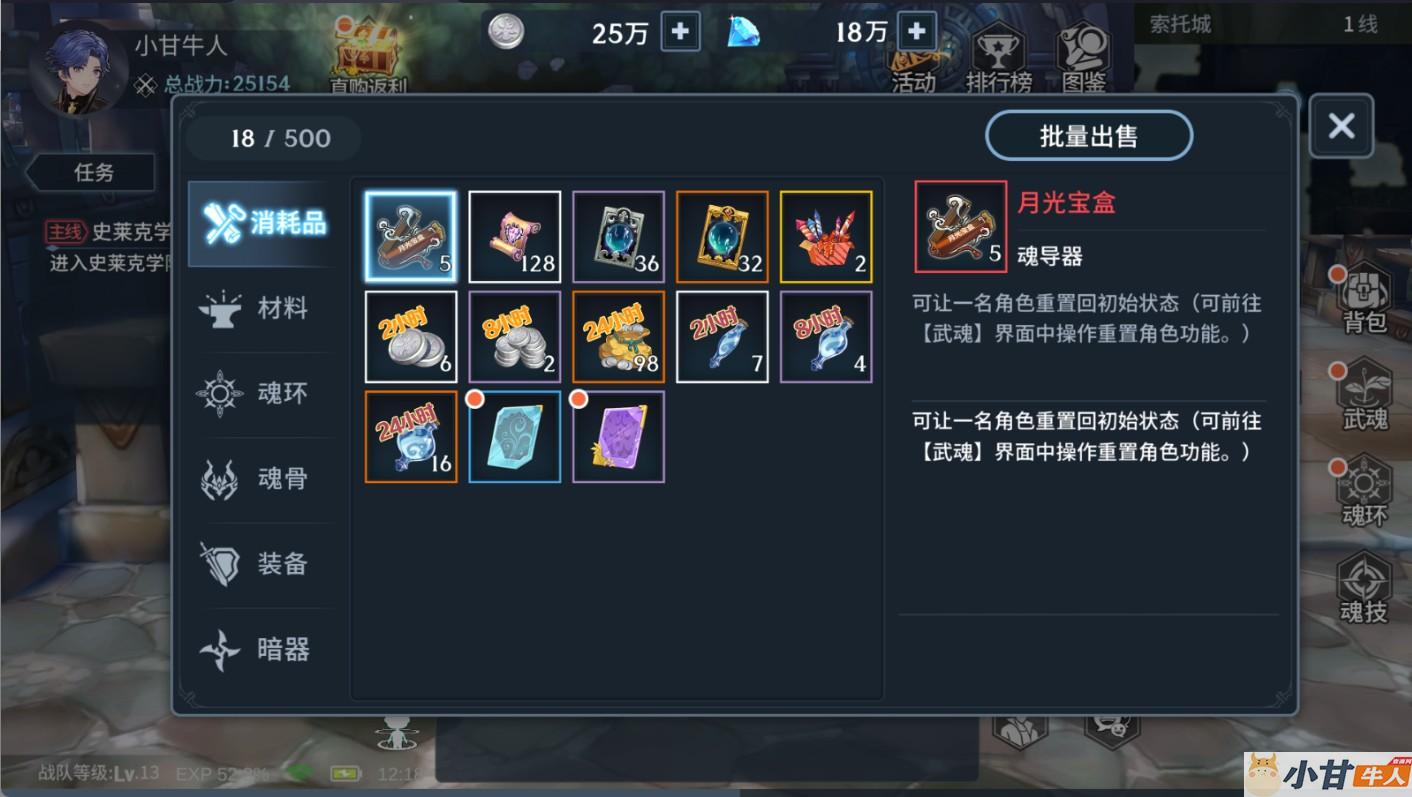The width and height of the screenshot is (1412, 797).
Task: Open the 装备 category tab
Action: [x=260, y=564]
